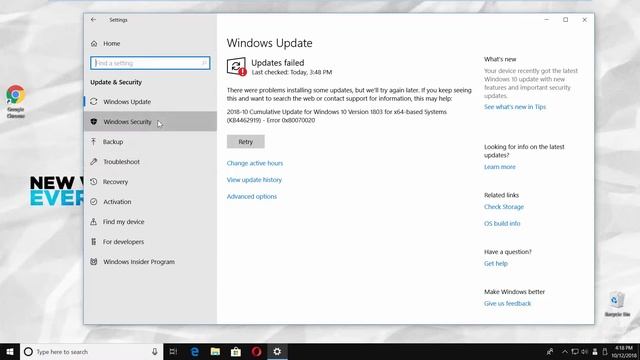Screen dimensions: 640x360
Task: Click the Backup upload arrow icon
Action: (93, 142)
